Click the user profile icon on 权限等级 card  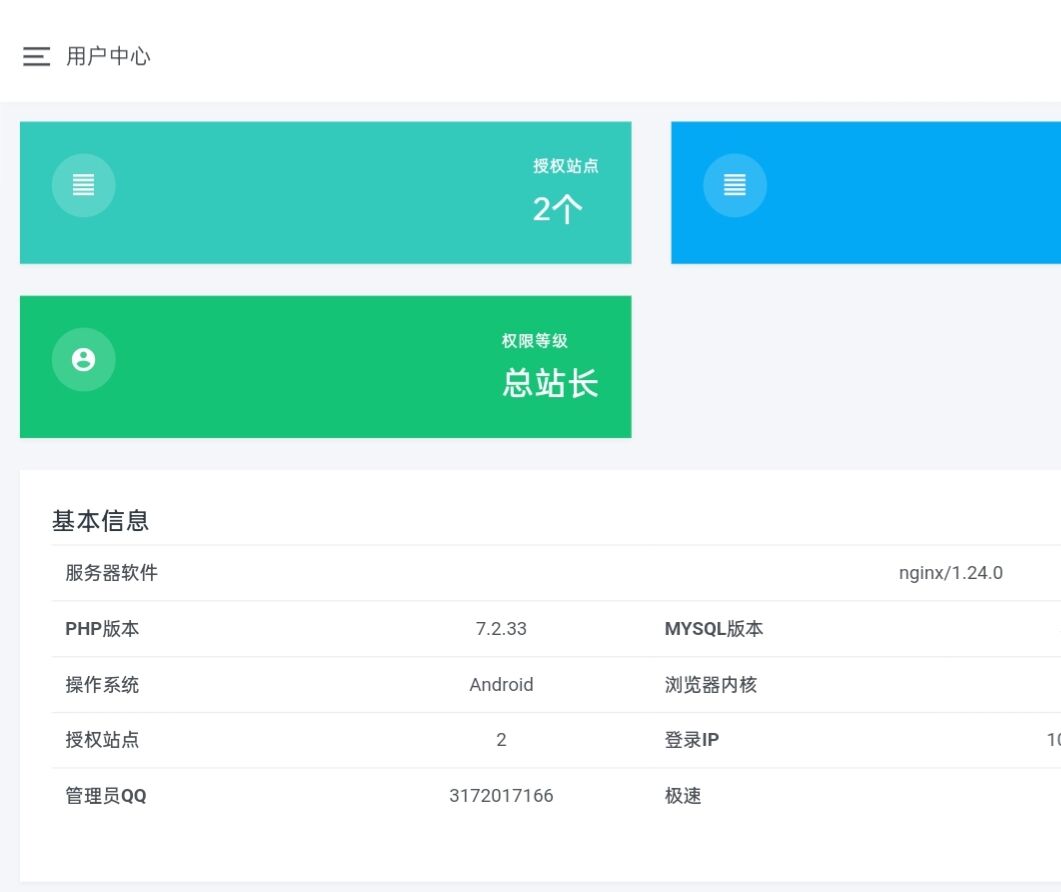83,358
